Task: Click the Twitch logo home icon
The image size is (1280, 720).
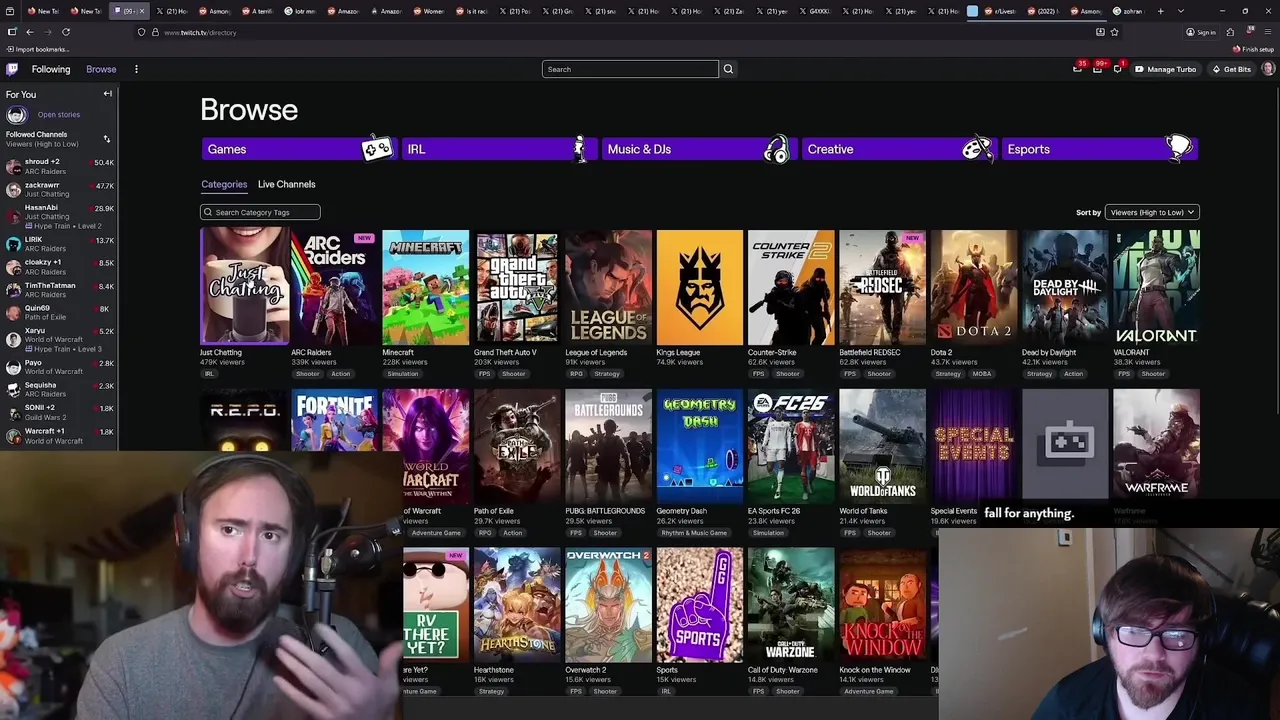Action: click(x=12, y=69)
